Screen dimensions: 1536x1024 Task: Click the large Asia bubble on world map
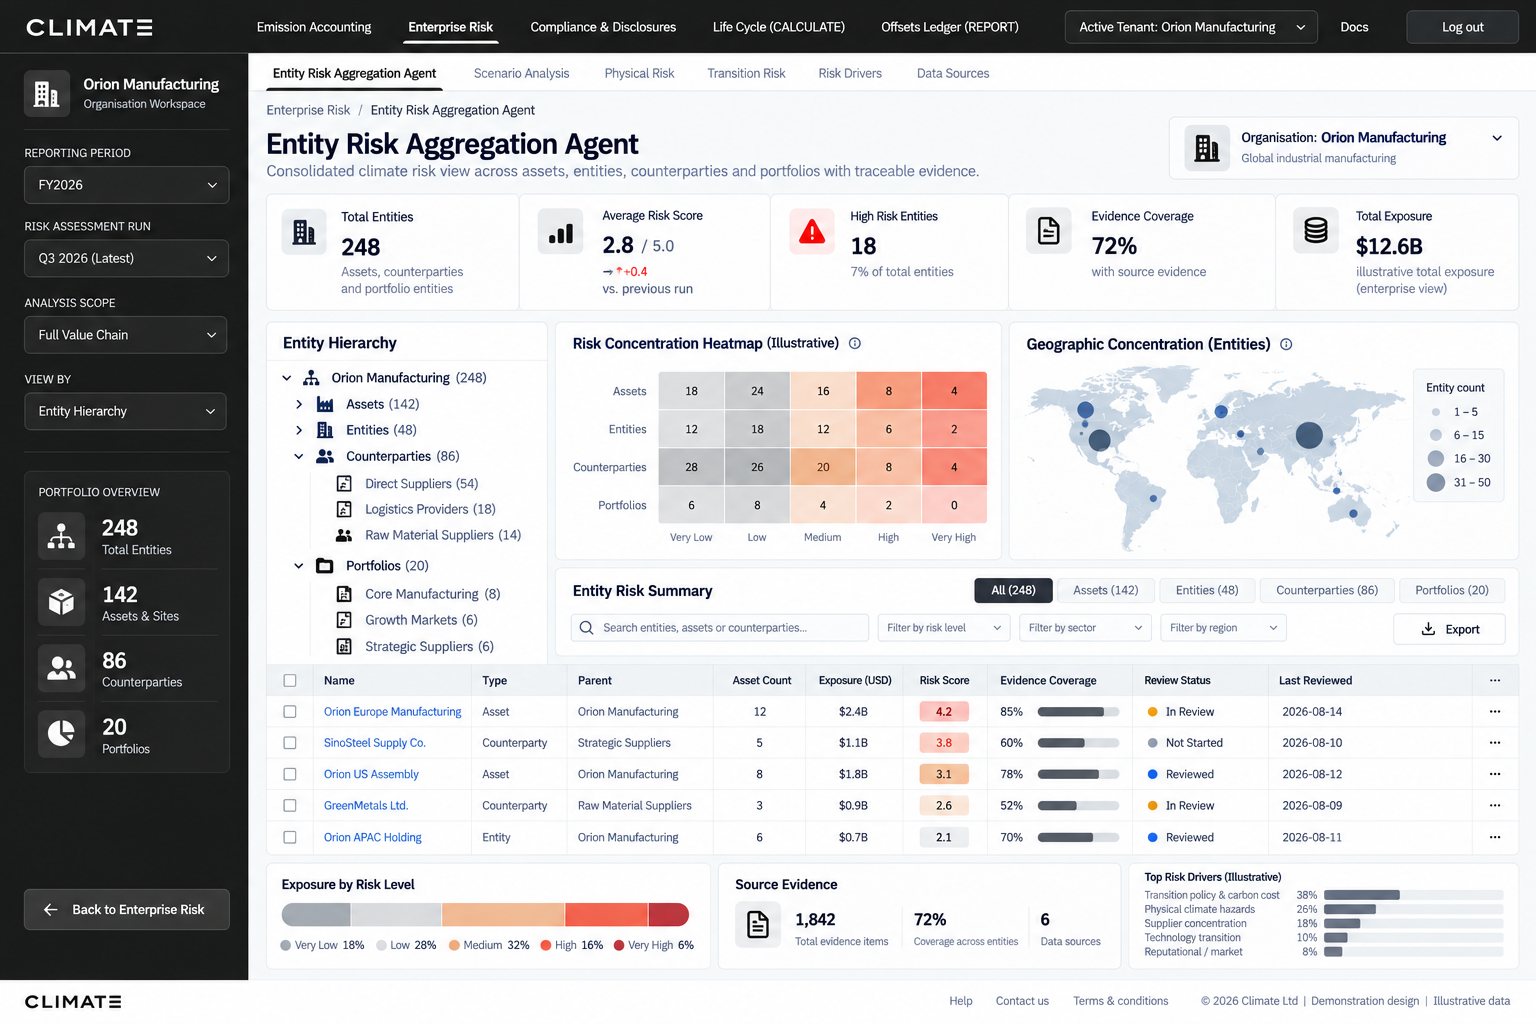[x=1309, y=435]
